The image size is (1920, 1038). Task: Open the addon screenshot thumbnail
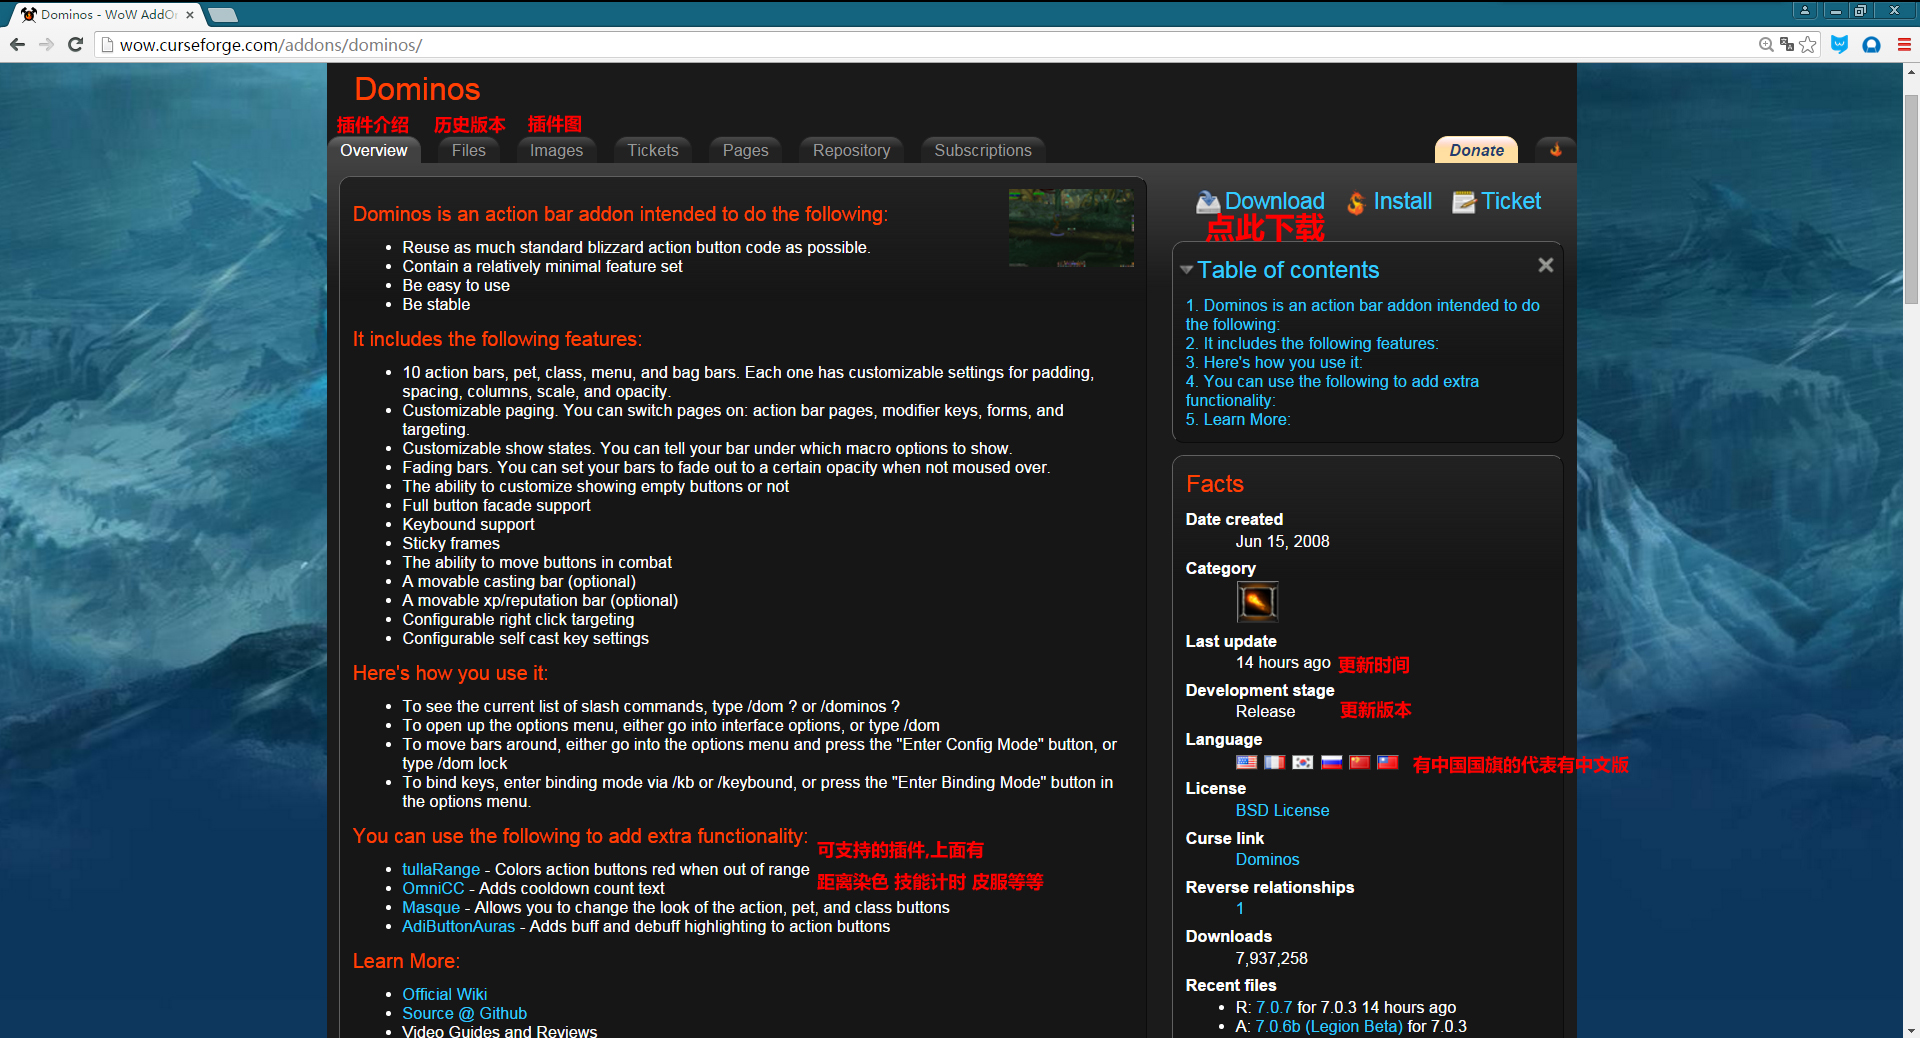point(1071,228)
